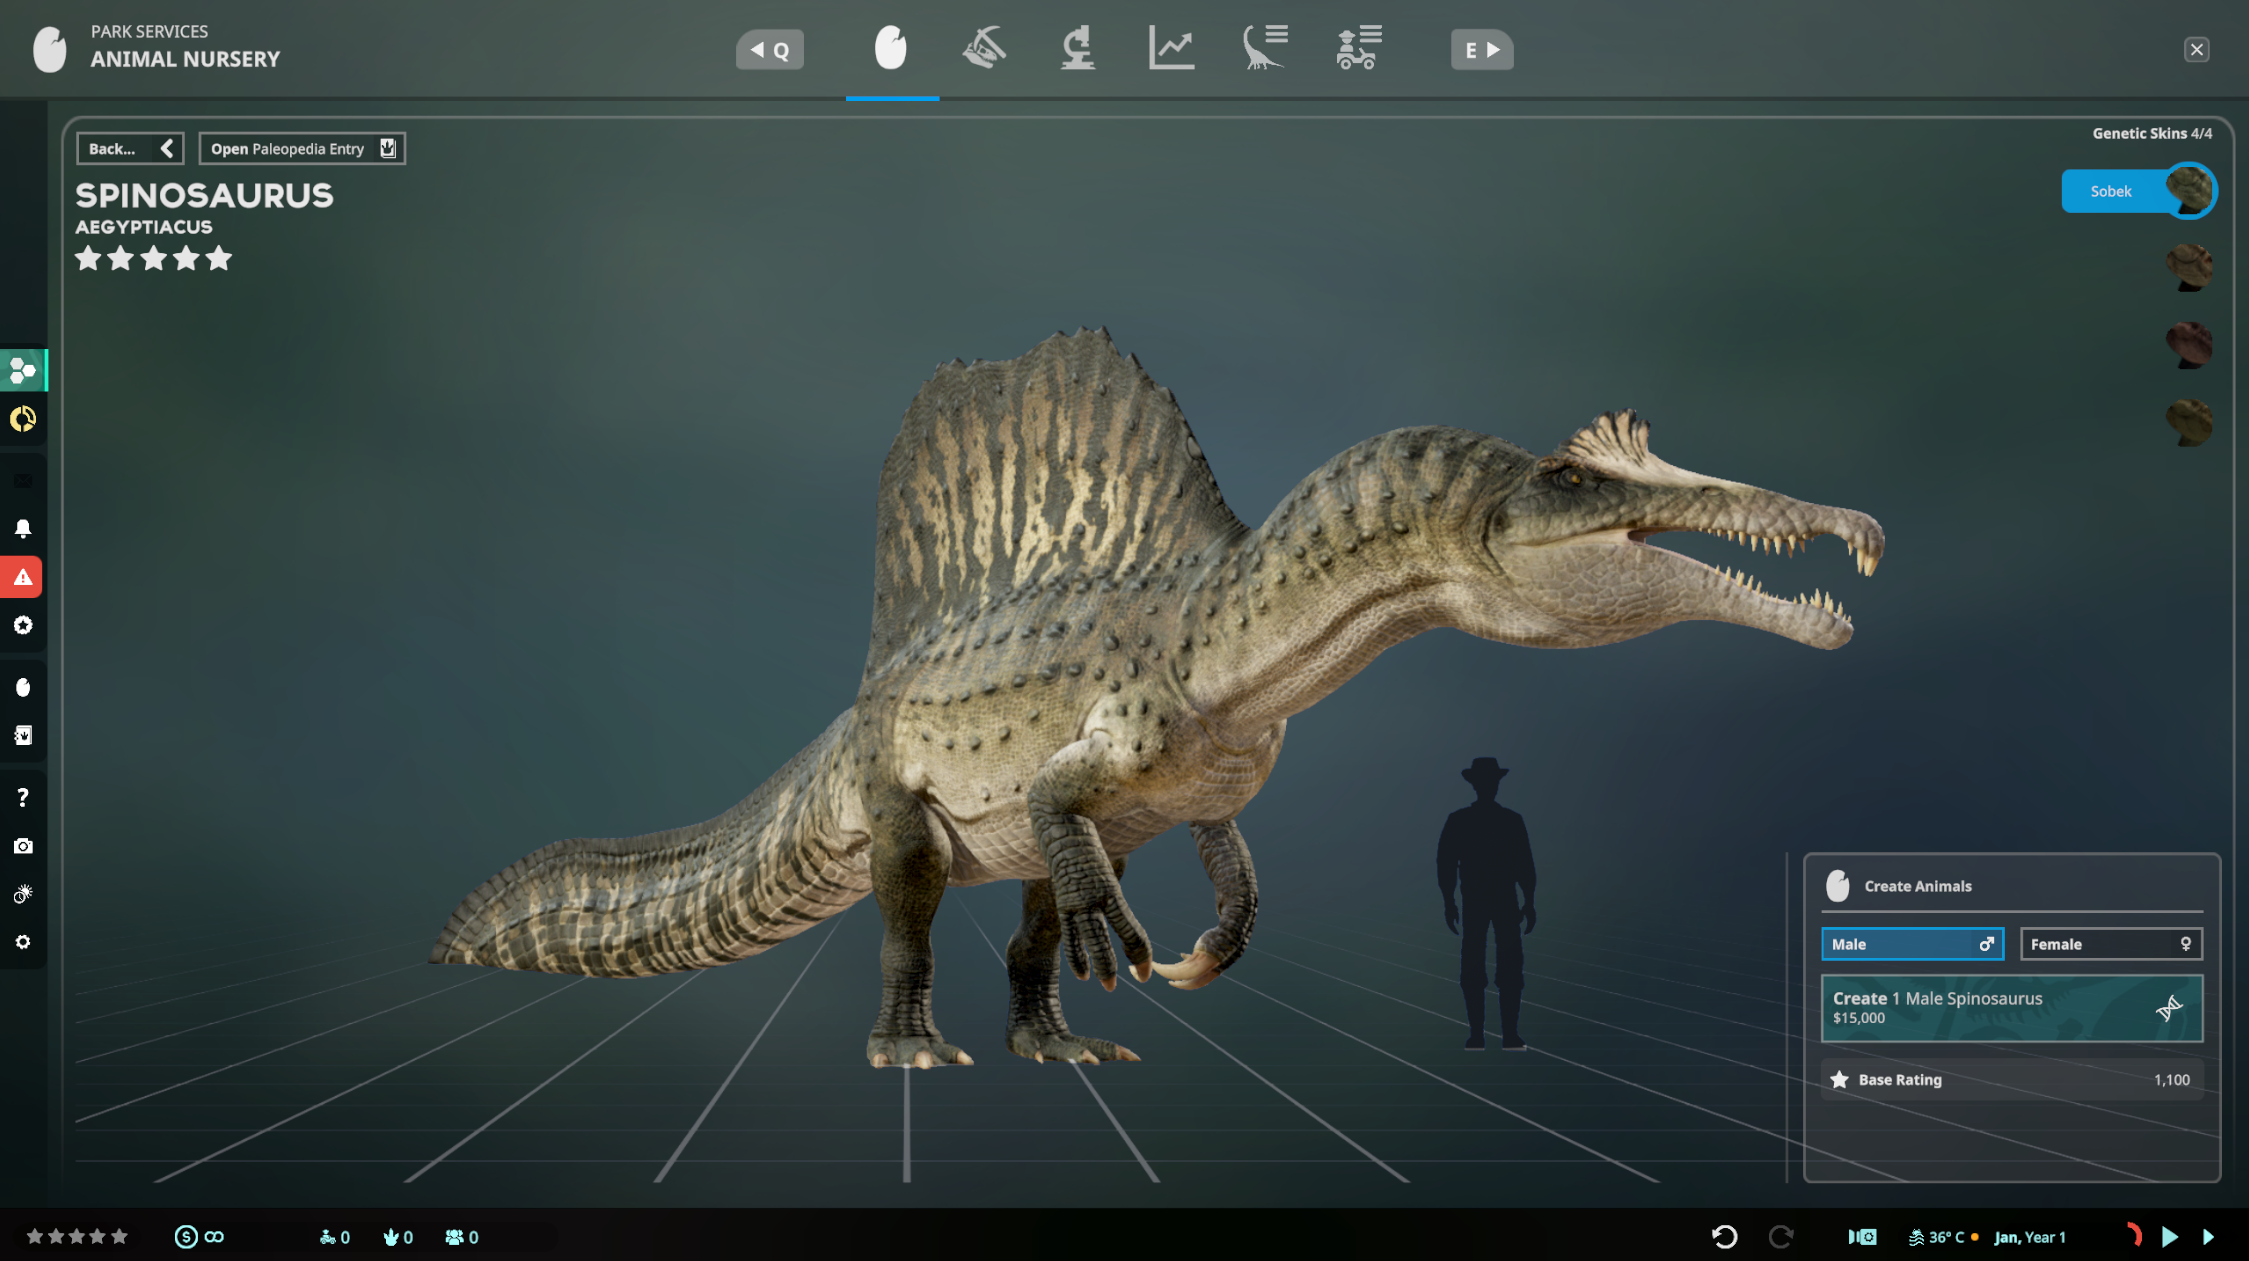Image resolution: width=2249 pixels, height=1261 pixels.
Task: Open the line chart statistics tab
Action: (1171, 49)
